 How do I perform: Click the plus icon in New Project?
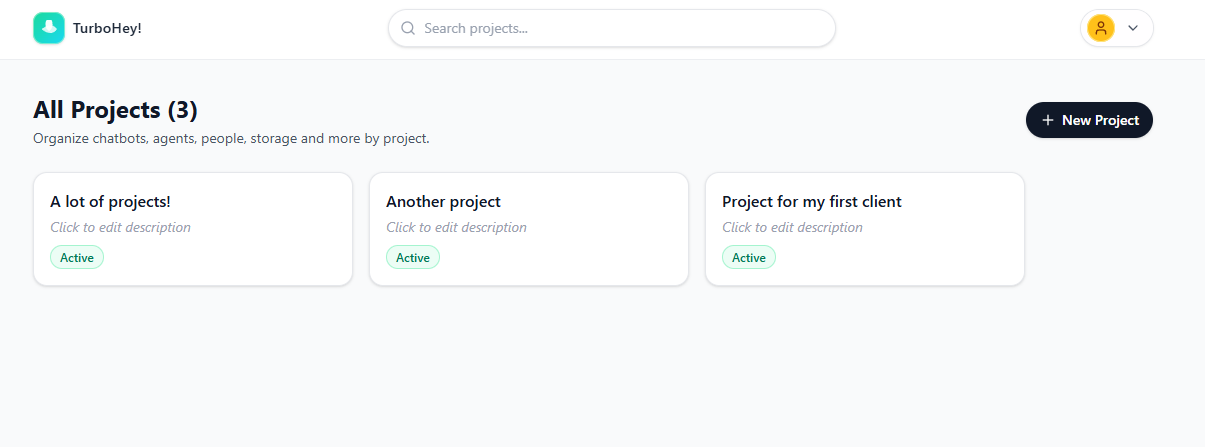[x=1047, y=120]
